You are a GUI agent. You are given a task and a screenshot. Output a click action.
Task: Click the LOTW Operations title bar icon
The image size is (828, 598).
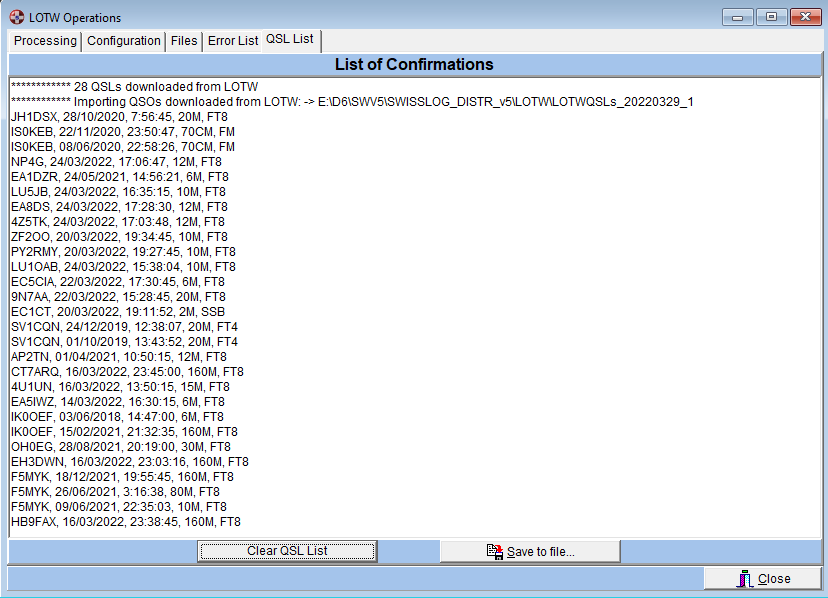[x=16, y=17]
